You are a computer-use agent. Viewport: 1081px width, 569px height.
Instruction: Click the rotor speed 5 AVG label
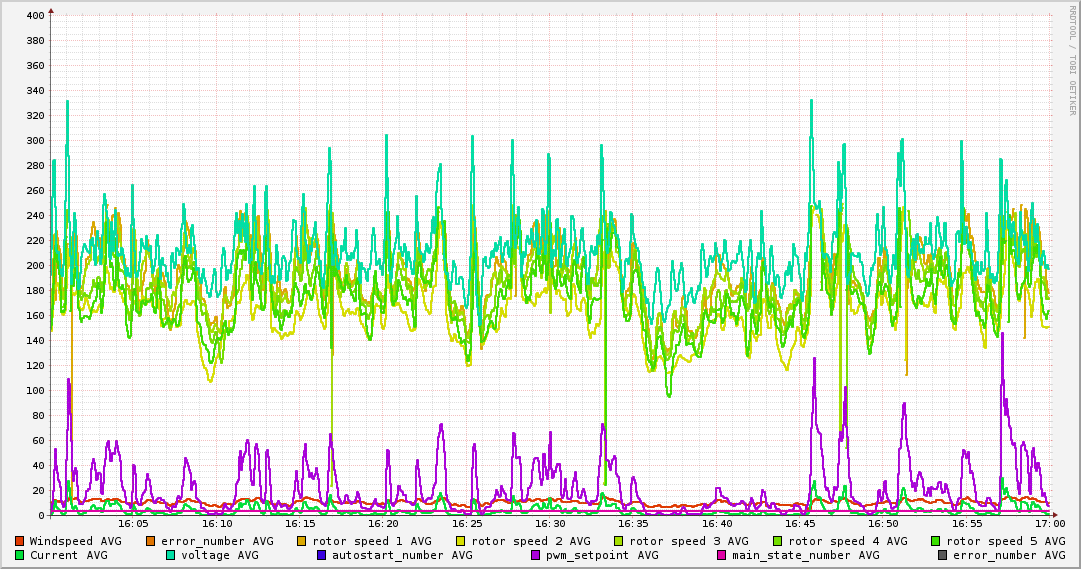point(1005,541)
